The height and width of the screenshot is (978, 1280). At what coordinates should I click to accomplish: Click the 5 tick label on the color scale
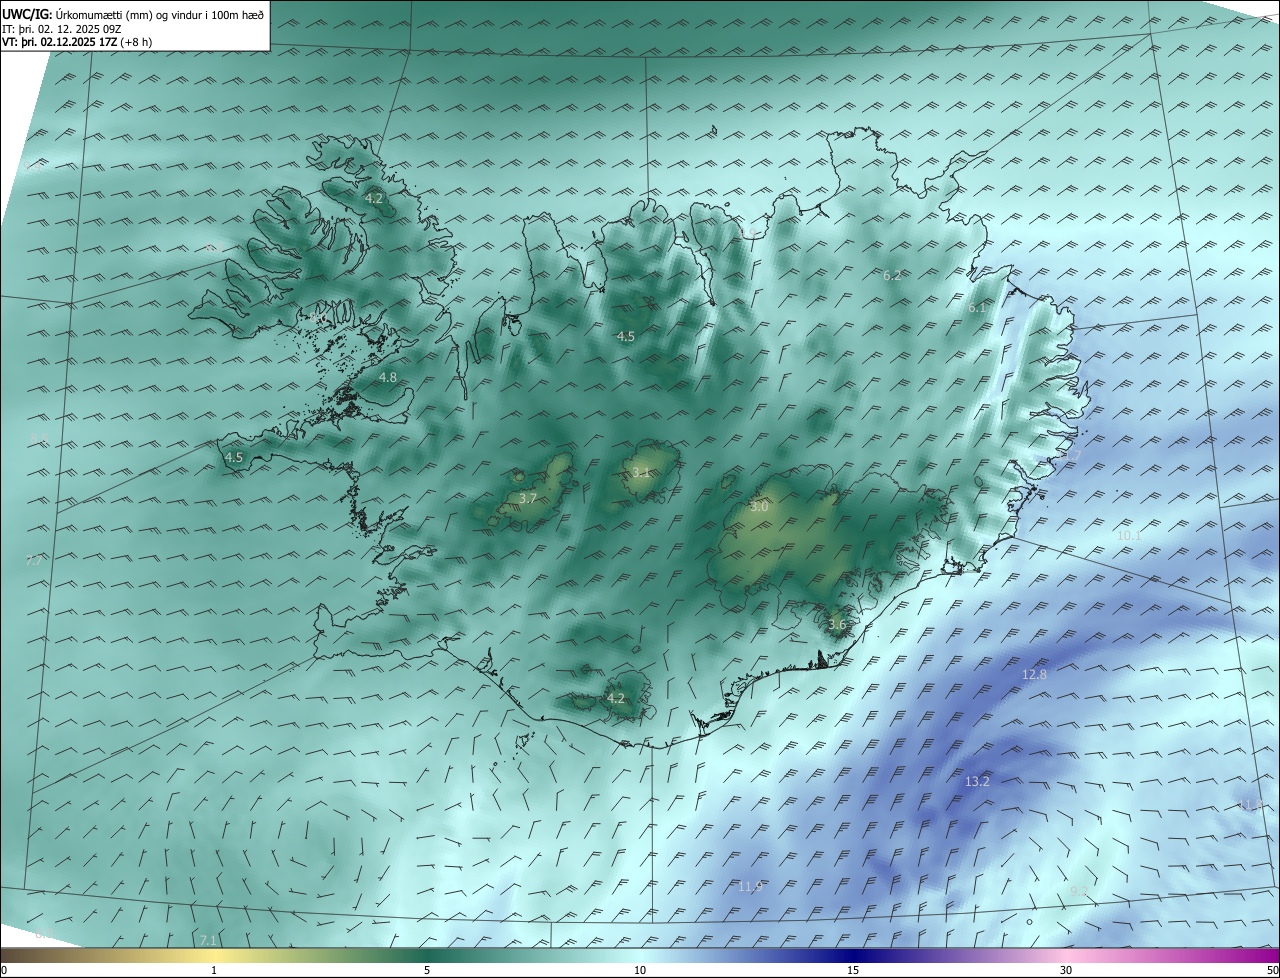pos(427,970)
